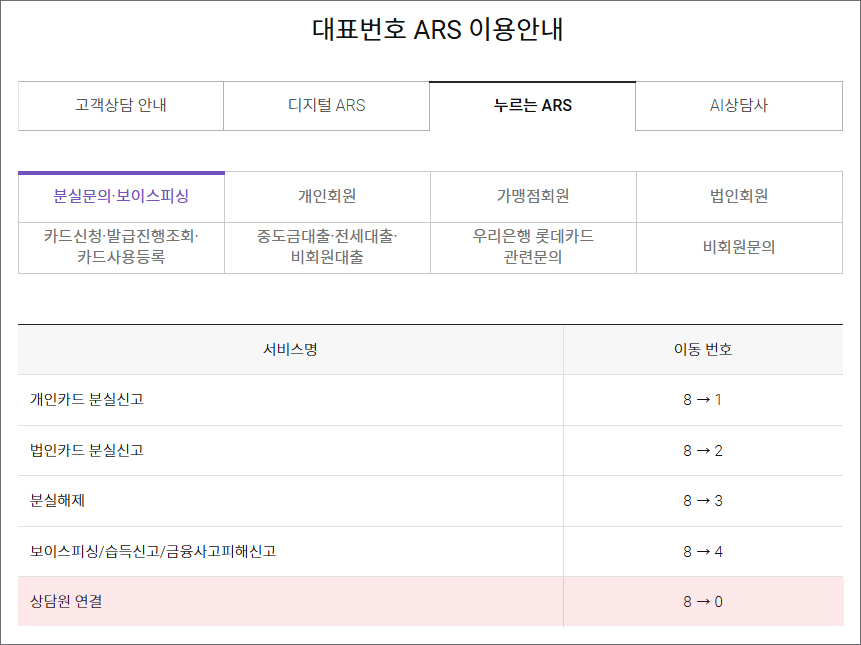
Task: Click 보이스피싱/습득신고/금융사고피해신고 service entry
Action: click(x=153, y=551)
